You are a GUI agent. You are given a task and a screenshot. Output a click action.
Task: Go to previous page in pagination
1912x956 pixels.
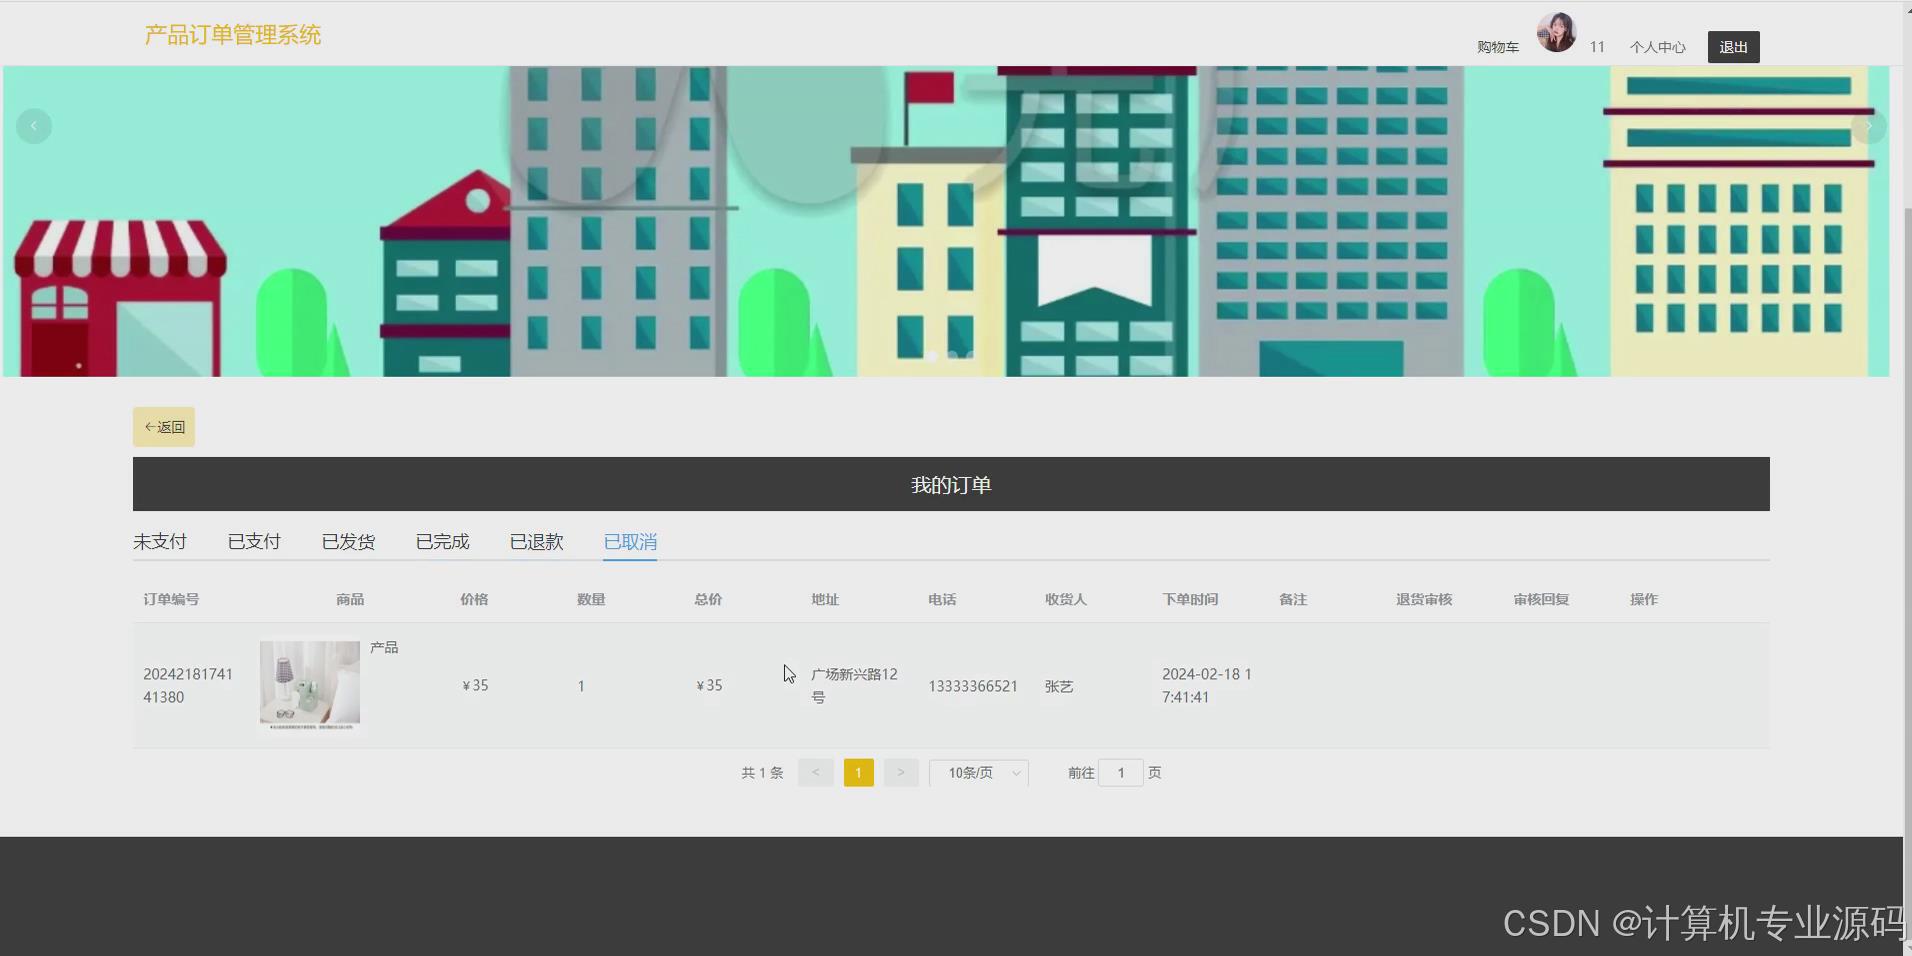tap(816, 772)
